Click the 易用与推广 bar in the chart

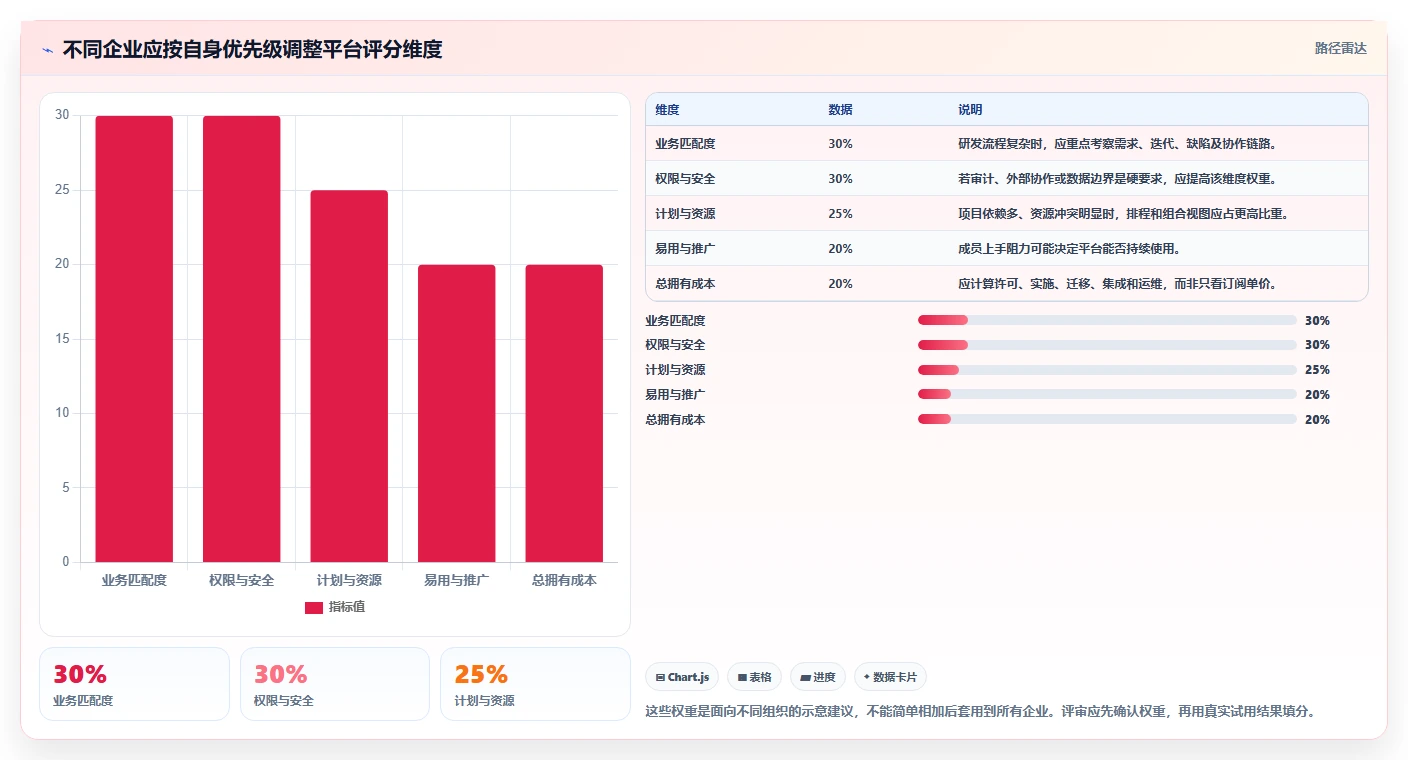[456, 413]
